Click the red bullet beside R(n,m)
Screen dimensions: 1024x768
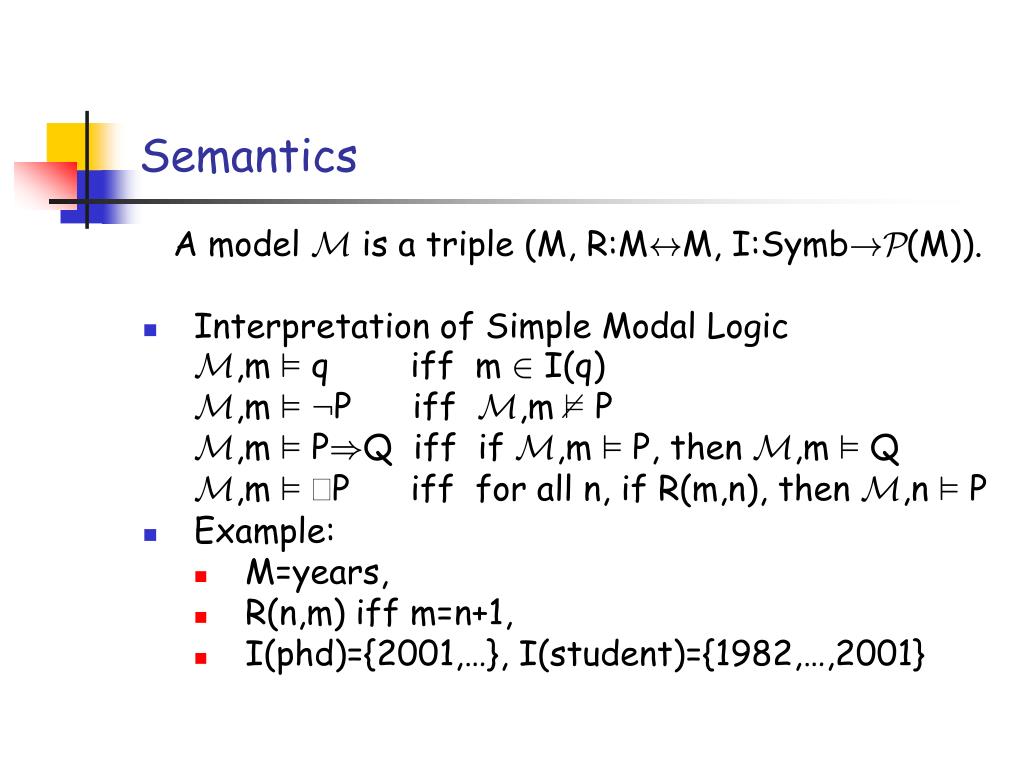pyautogui.click(x=200, y=616)
